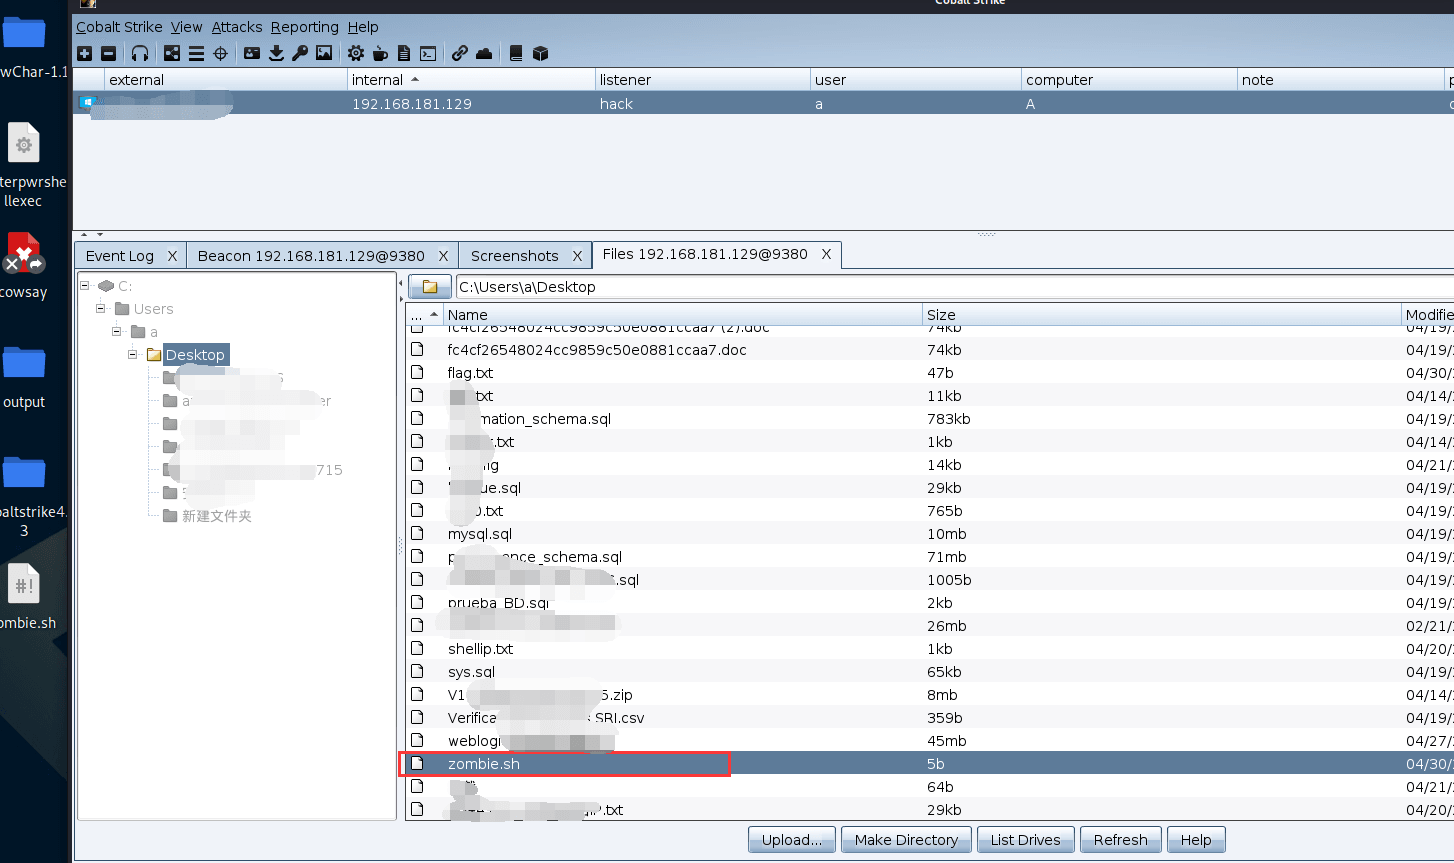Collapse the C: drive tree node
This screenshot has height=863, width=1454.
pos(85,285)
